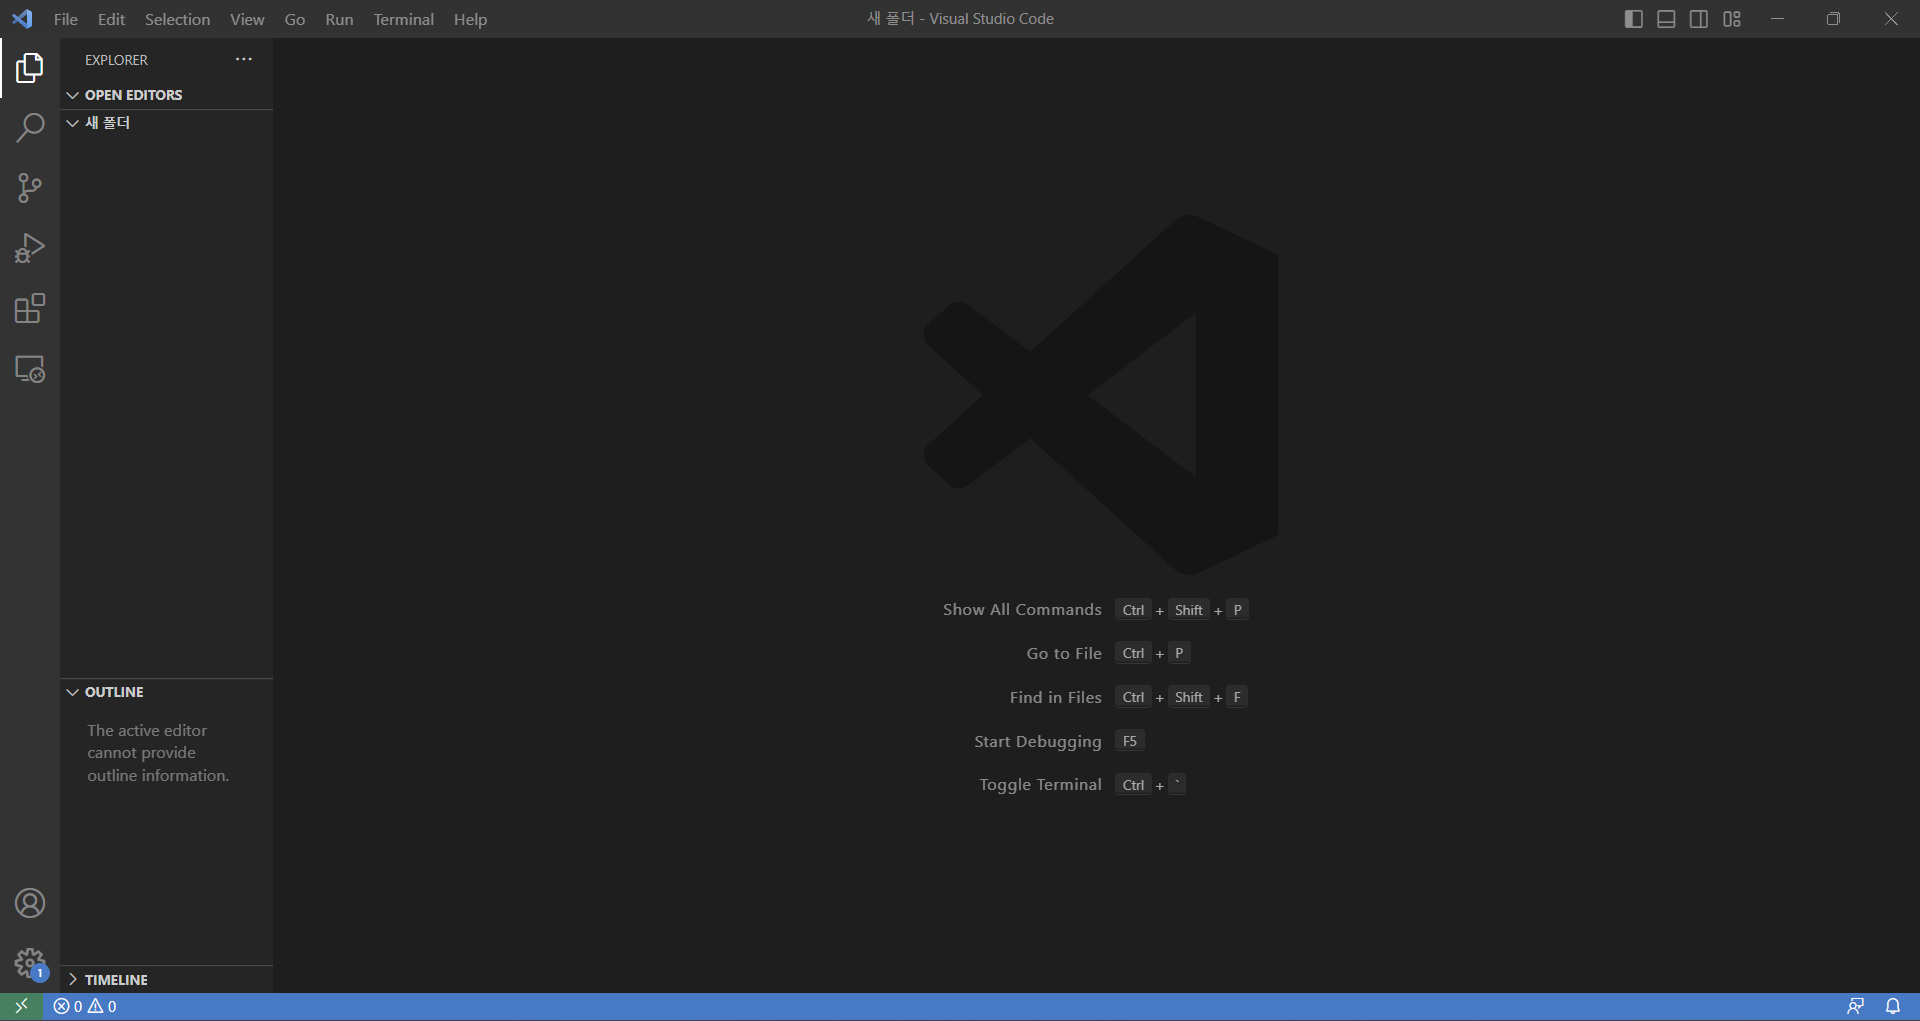Open Explorer views and more actions ellipsis
This screenshot has width=1920, height=1021.
click(x=244, y=60)
